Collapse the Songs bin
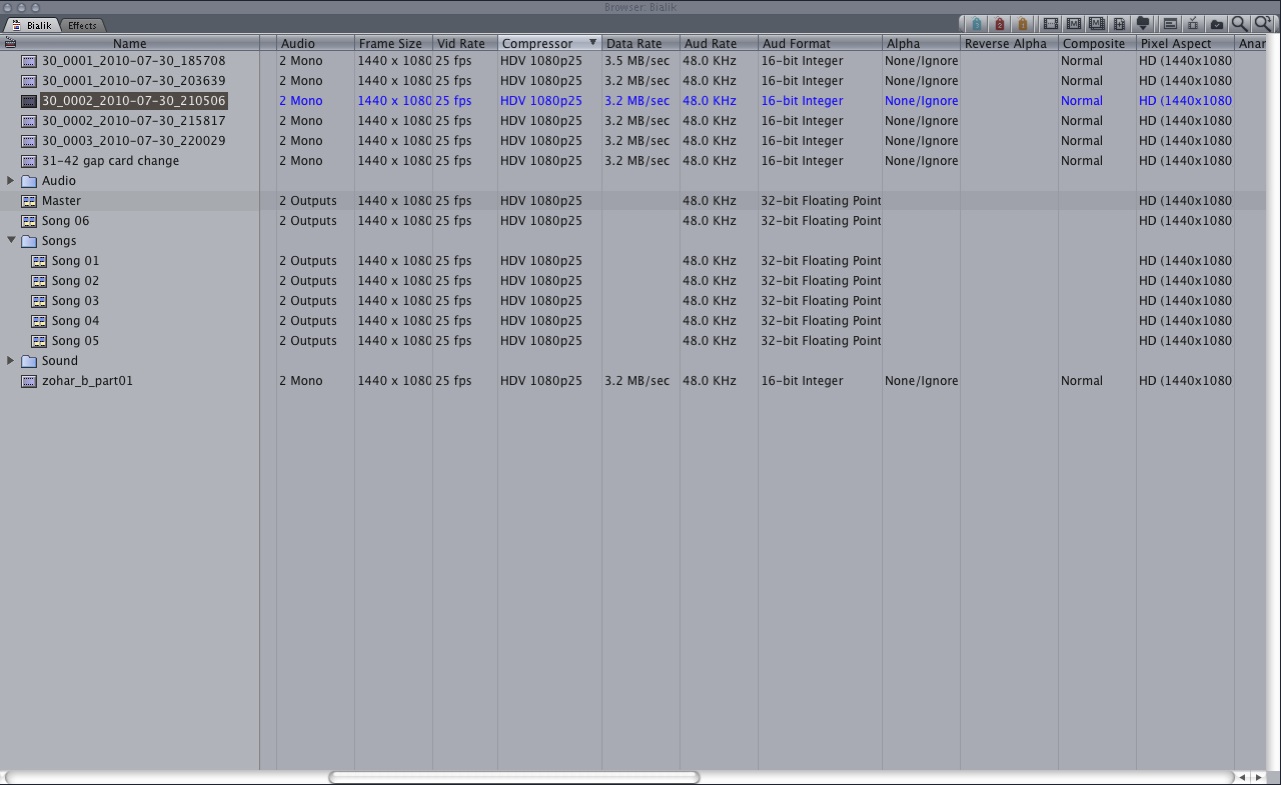 (11, 241)
